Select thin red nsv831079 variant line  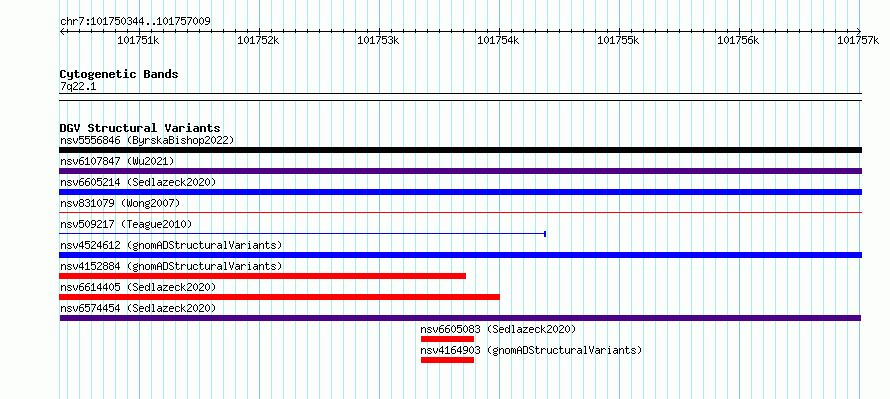pyautogui.click(x=460, y=212)
